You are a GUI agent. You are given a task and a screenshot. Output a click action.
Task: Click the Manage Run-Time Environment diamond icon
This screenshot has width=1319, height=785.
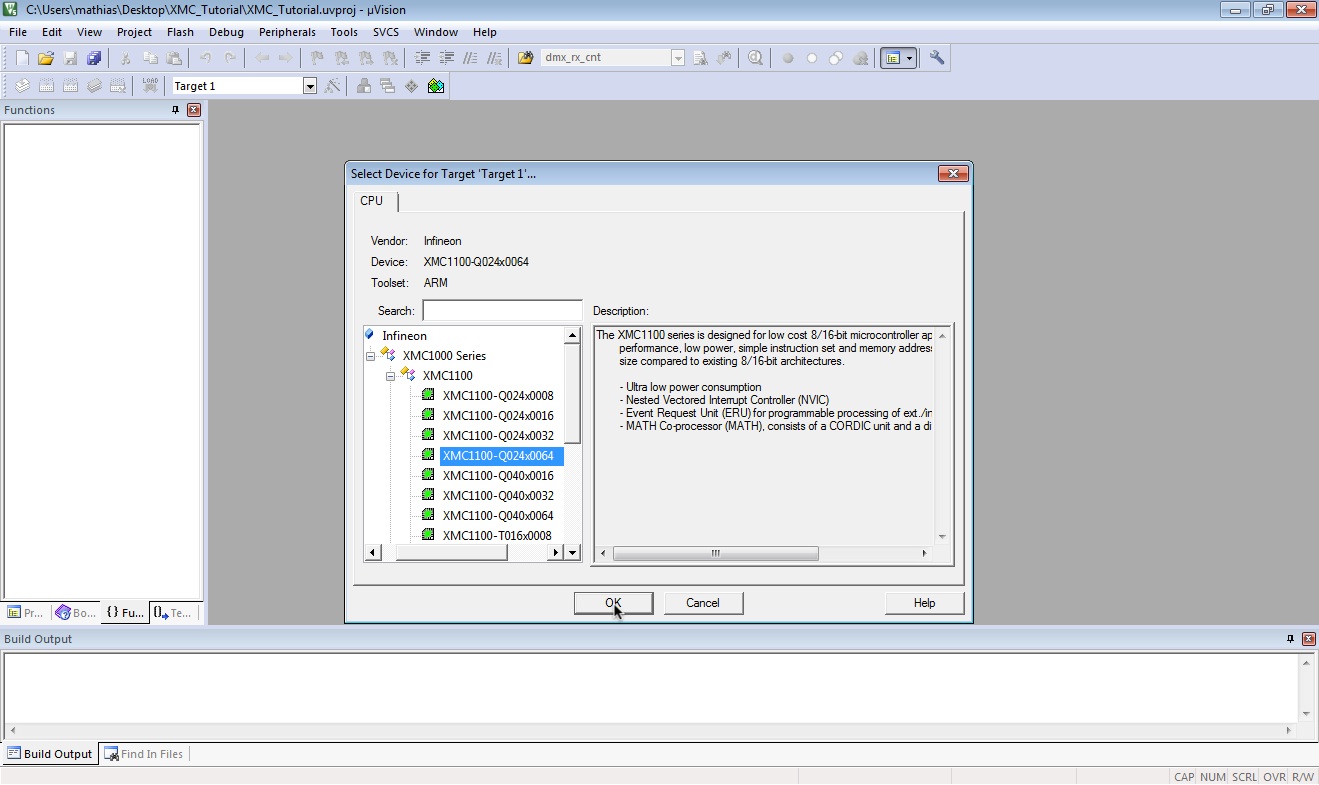click(x=411, y=86)
